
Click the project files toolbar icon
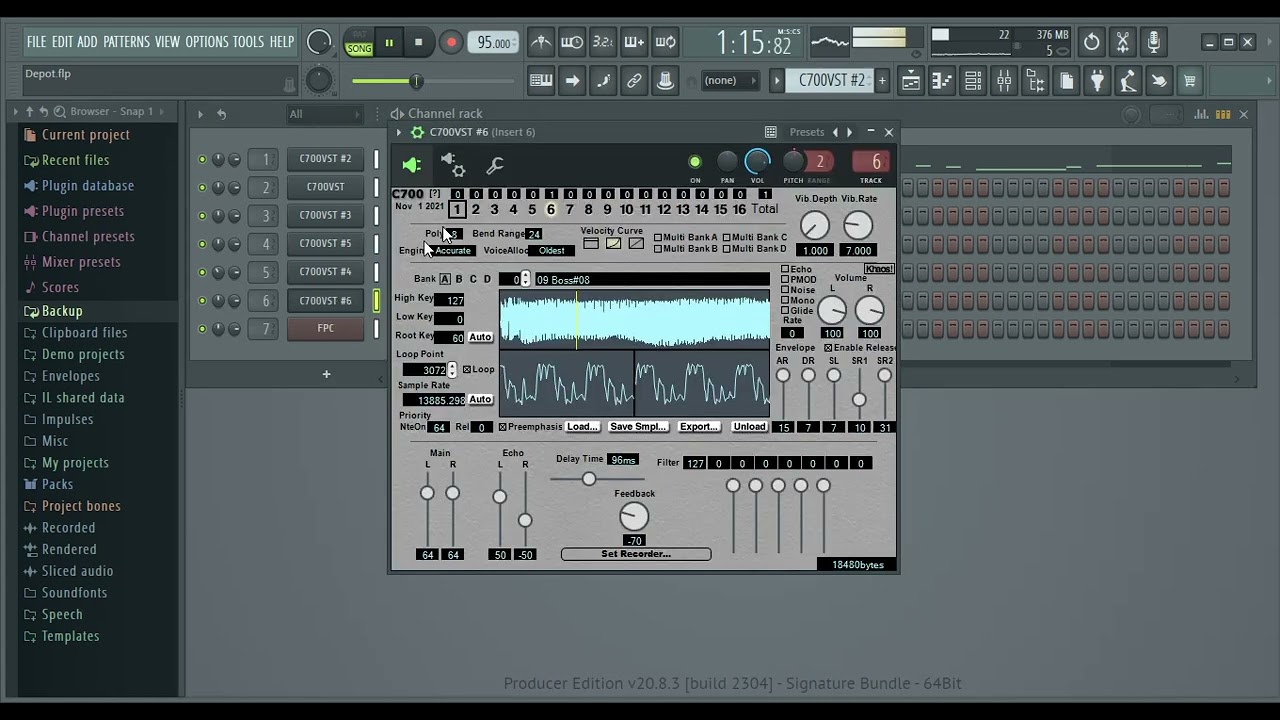coord(1066,81)
